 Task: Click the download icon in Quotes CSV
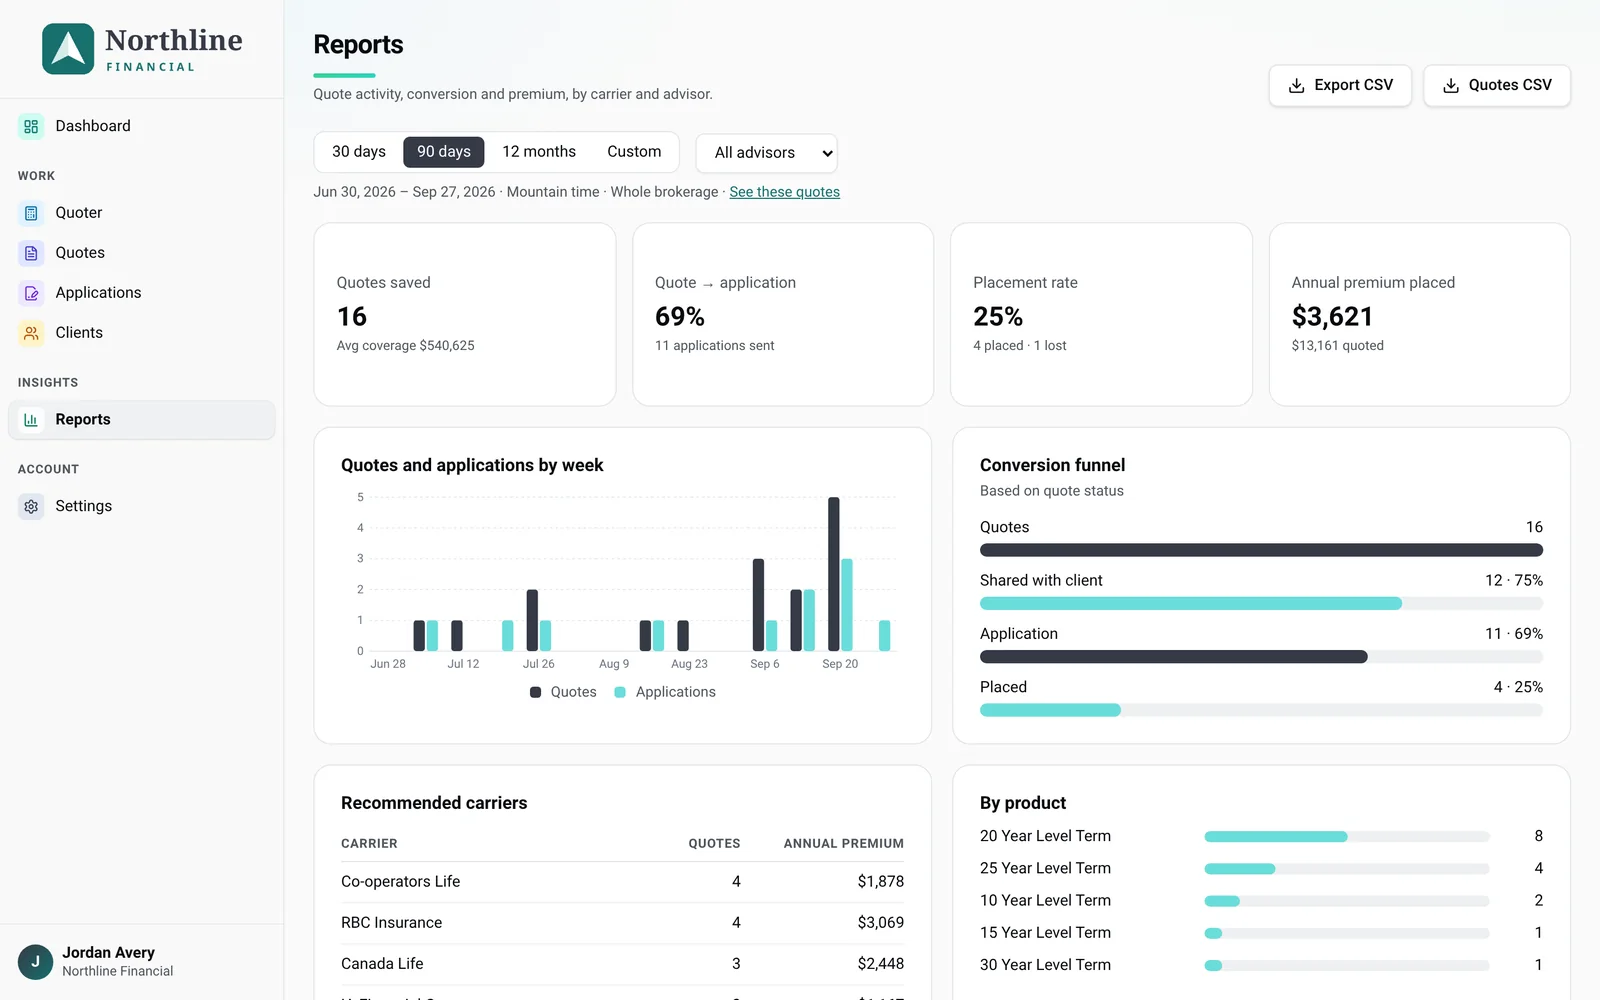pyautogui.click(x=1451, y=86)
